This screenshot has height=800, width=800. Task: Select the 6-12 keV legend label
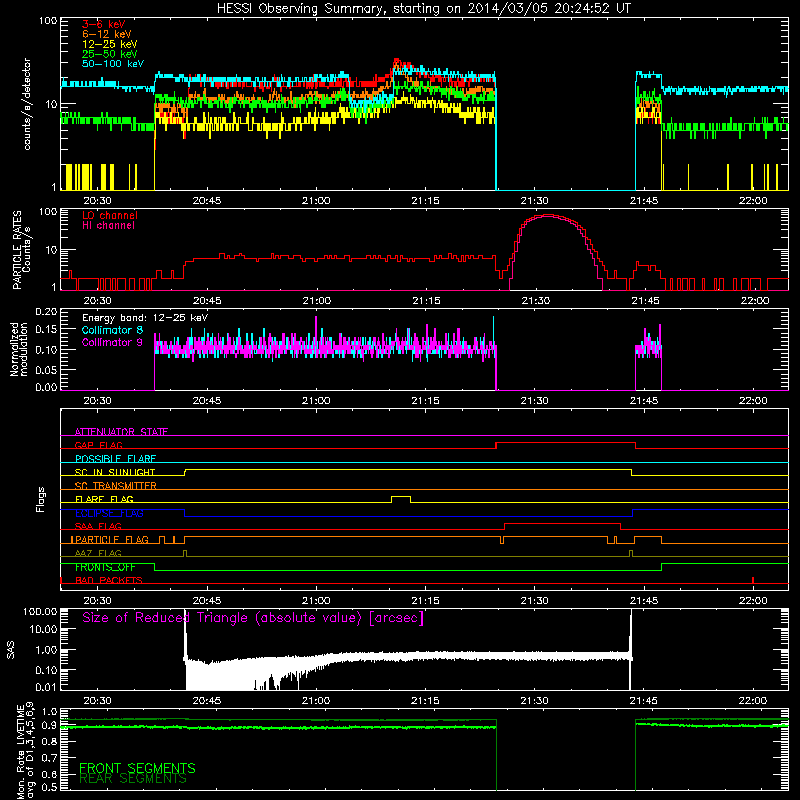point(107,34)
